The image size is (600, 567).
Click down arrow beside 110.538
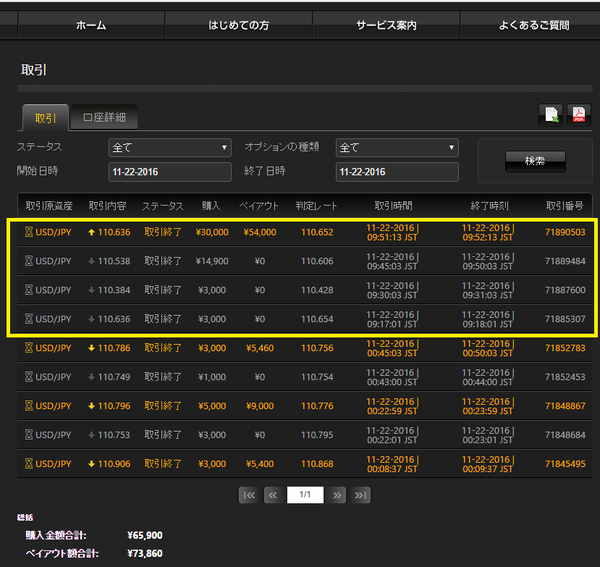(x=91, y=261)
